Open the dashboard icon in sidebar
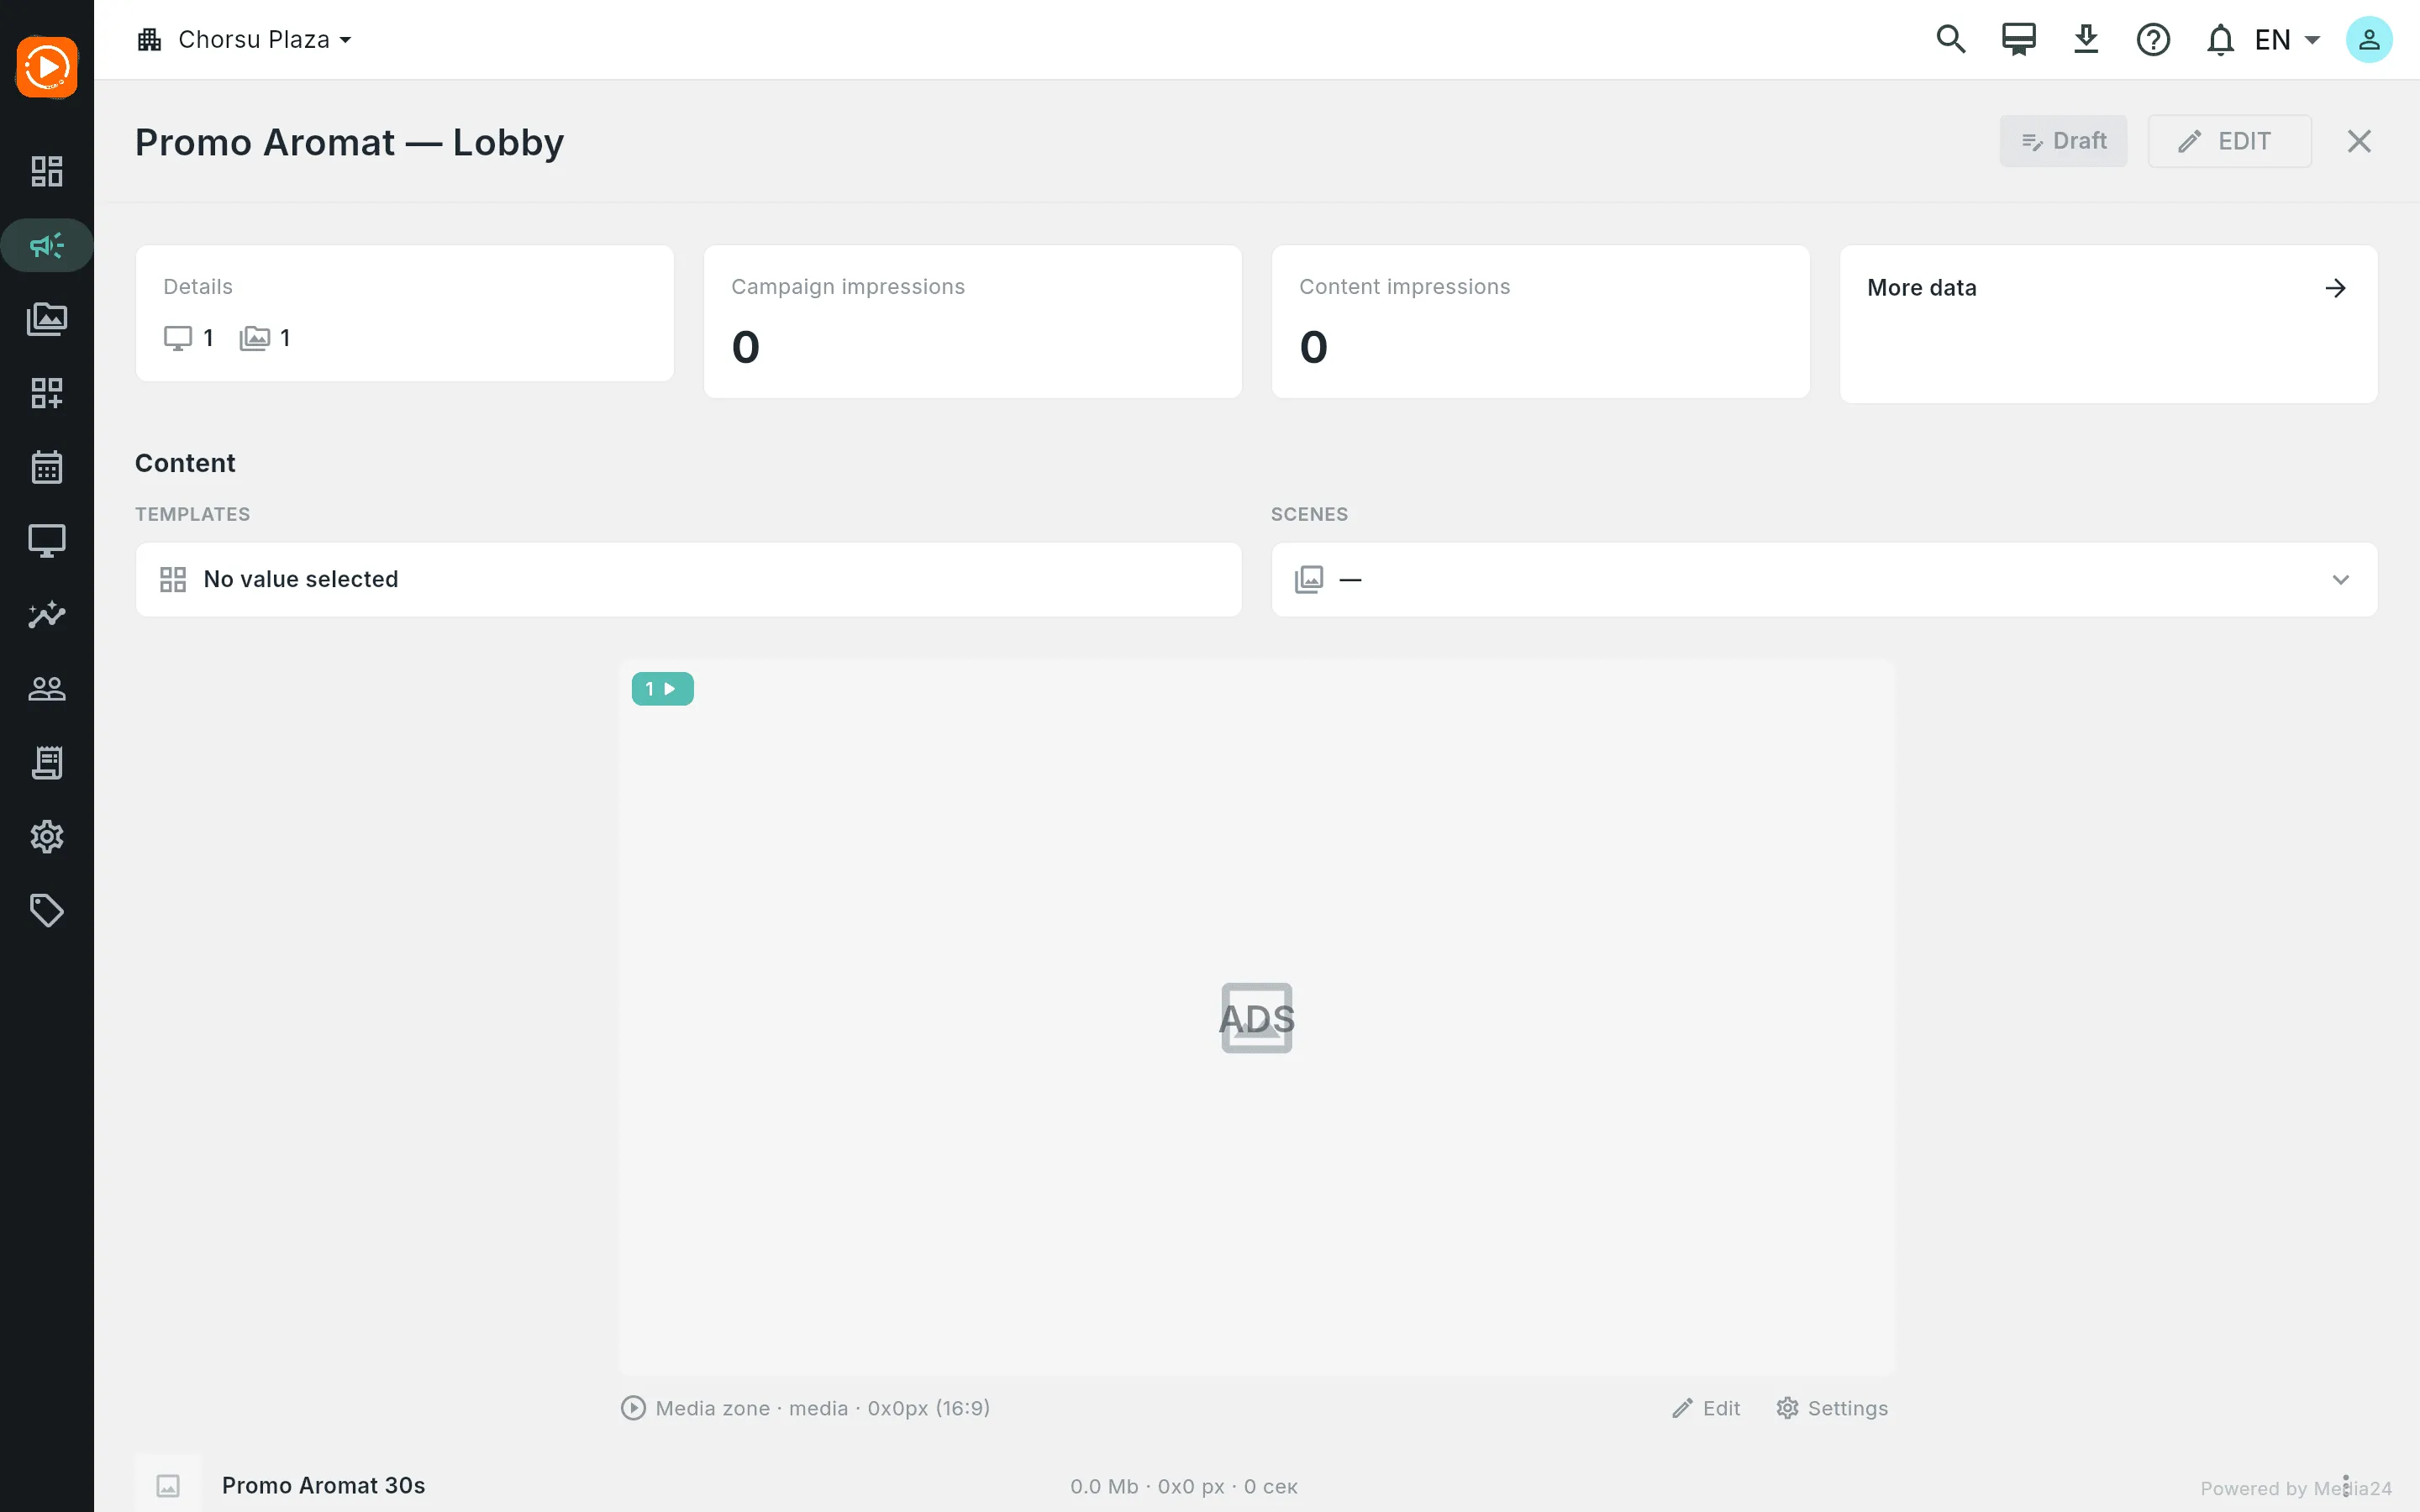This screenshot has height=1512, width=2420. click(46, 171)
